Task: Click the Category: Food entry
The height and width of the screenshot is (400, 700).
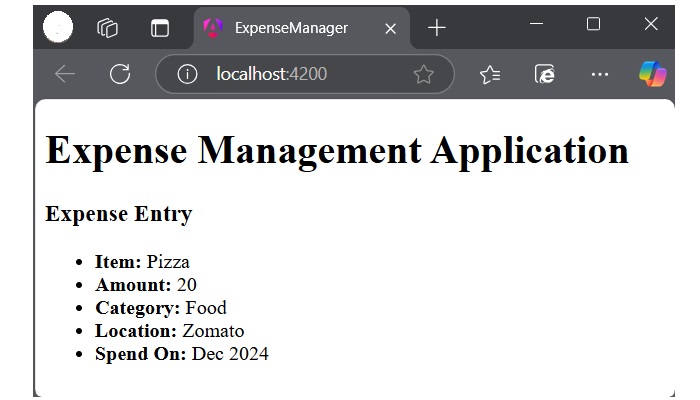Action: 161,308
